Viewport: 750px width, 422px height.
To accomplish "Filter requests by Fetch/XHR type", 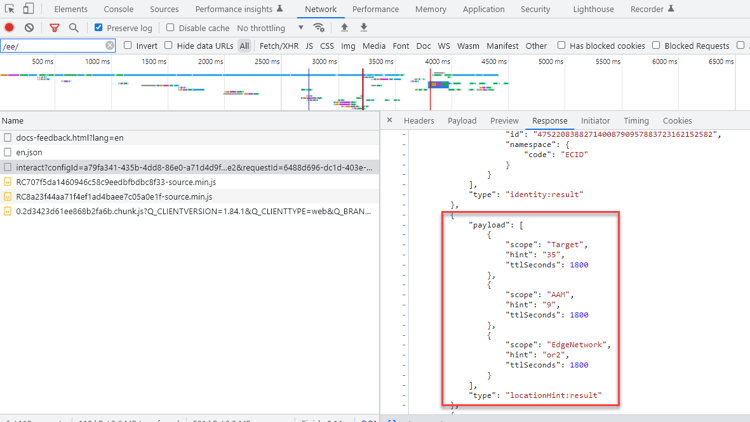I will [278, 46].
